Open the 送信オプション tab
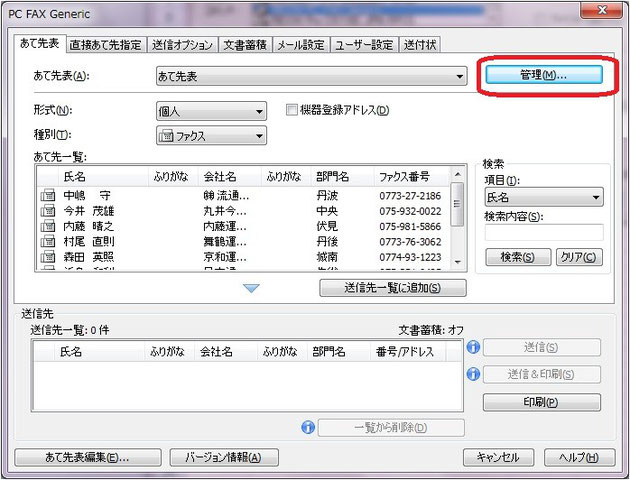The width and height of the screenshot is (630, 480). (x=182, y=45)
